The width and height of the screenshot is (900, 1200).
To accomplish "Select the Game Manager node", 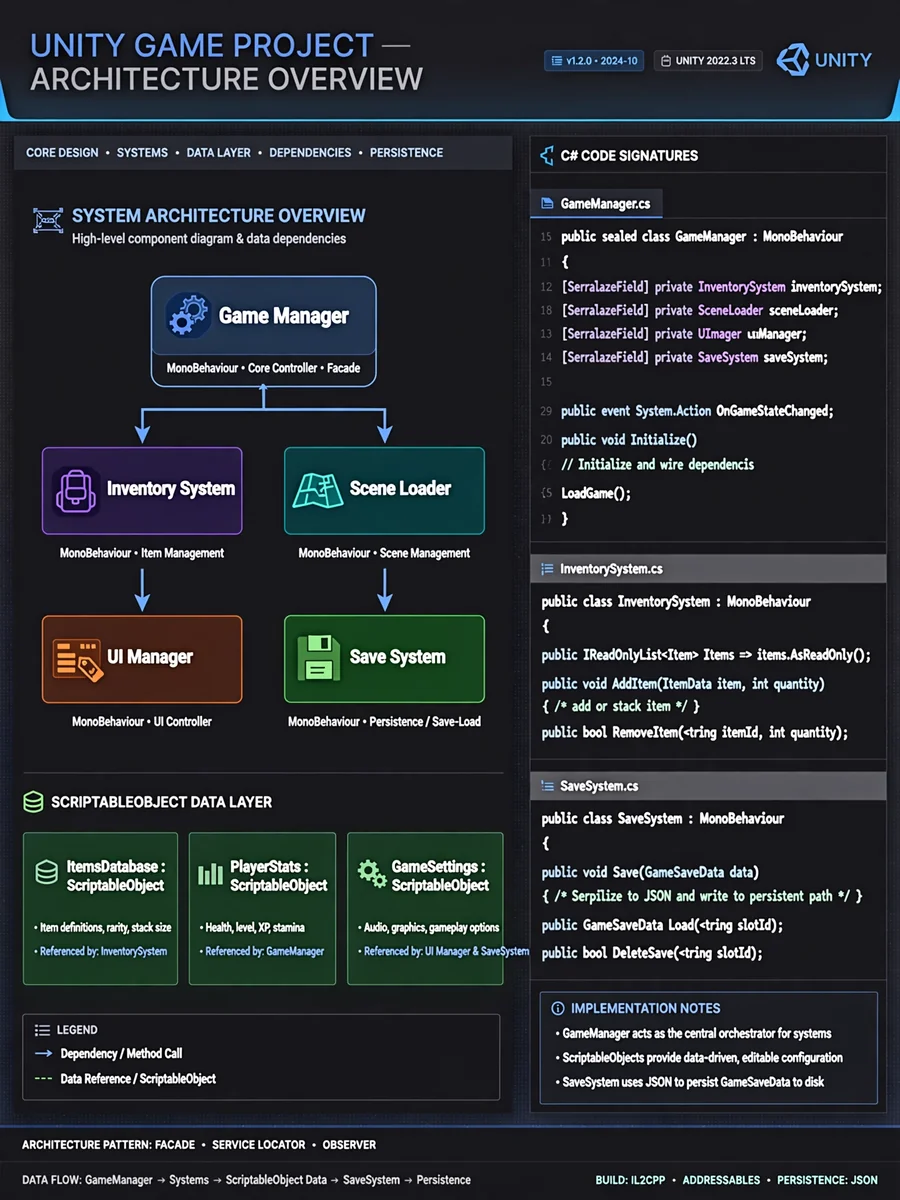I will pyautogui.click(x=264, y=331).
